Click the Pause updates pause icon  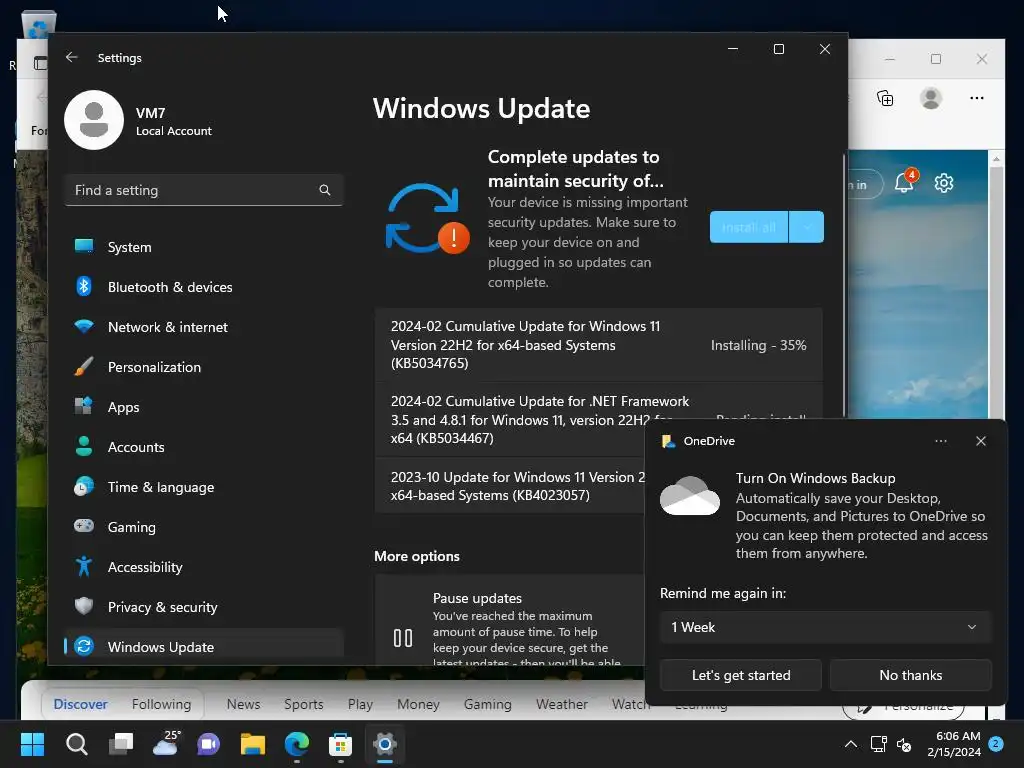403,637
